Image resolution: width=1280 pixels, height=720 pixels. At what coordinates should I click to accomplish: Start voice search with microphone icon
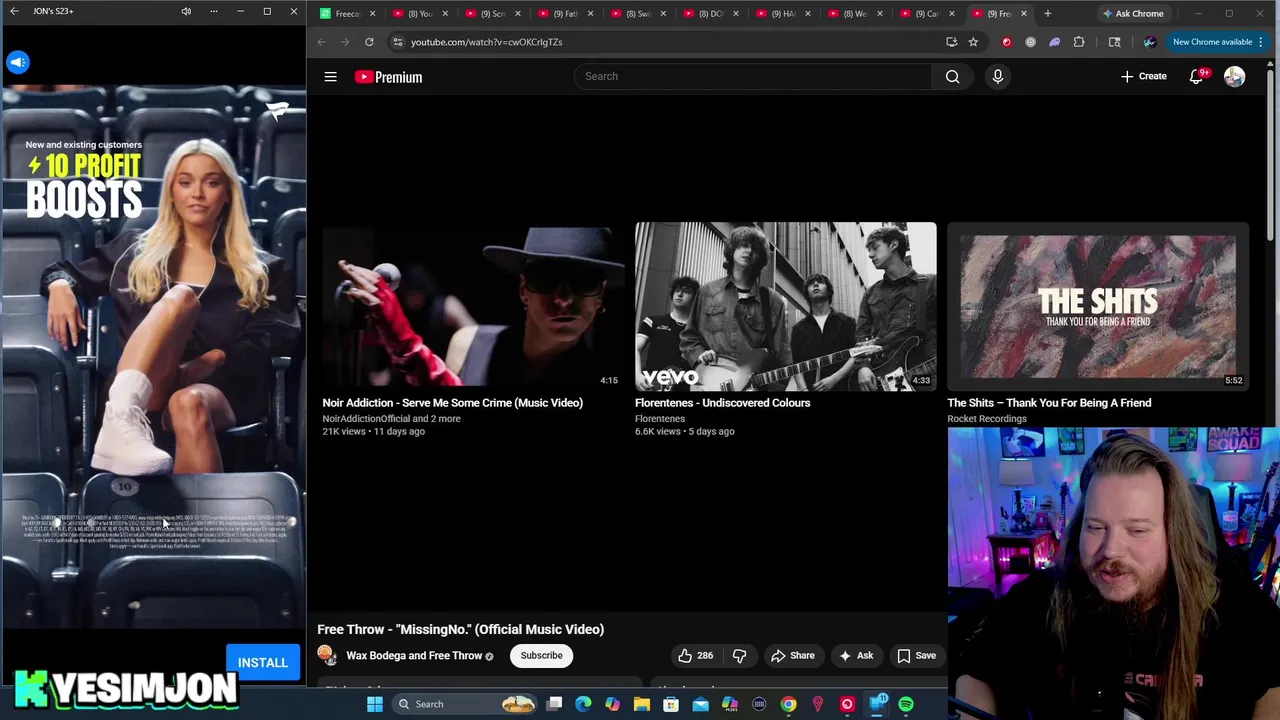(997, 76)
